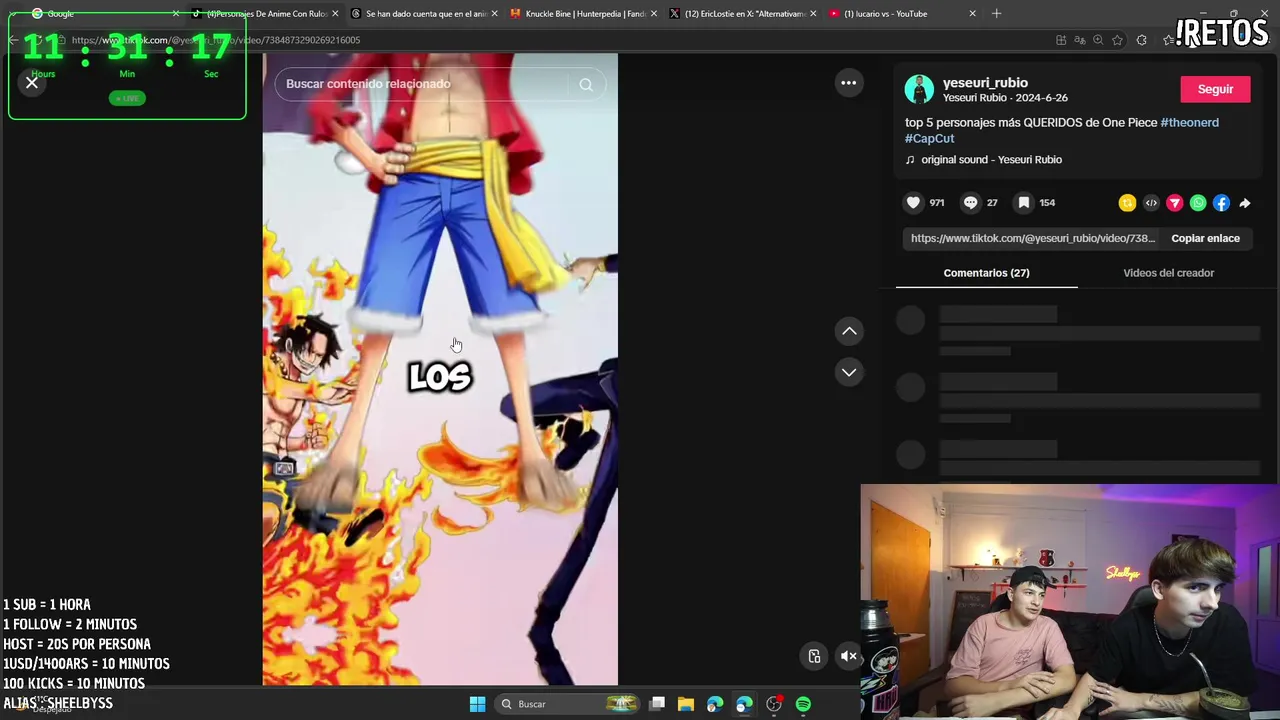Click the zoom magnifier icon in address bar
This screenshot has width=1280, height=720.
(x=1098, y=40)
